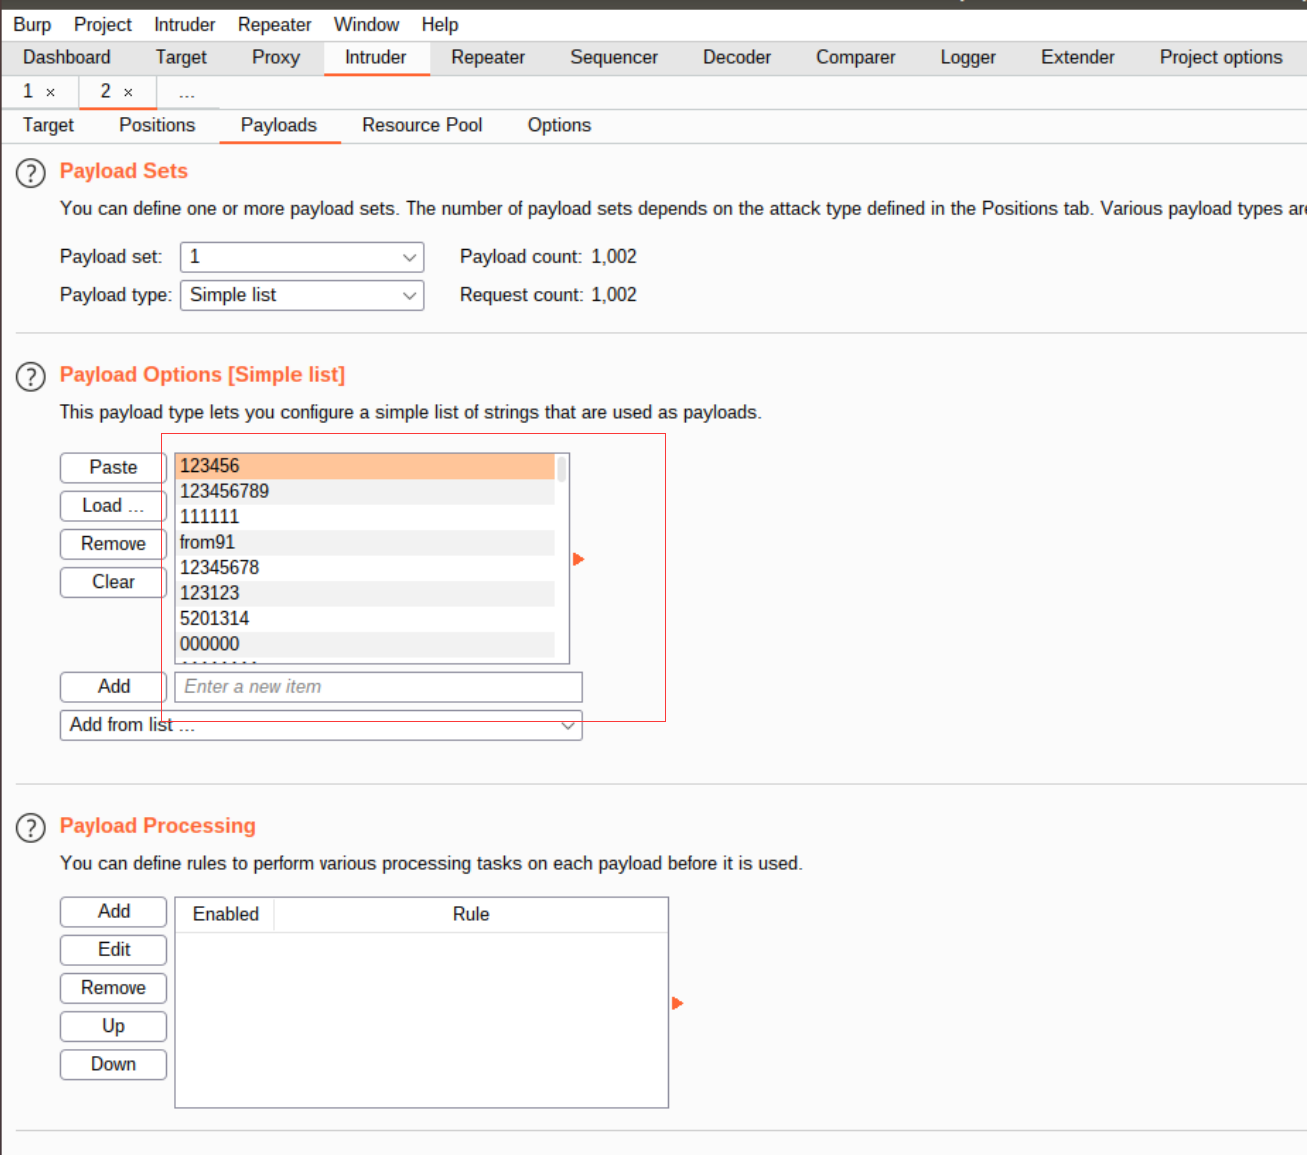Image resolution: width=1307 pixels, height=1155 pixels.
Task: Open the Payload Sets help icon
Action: (31, 173)
